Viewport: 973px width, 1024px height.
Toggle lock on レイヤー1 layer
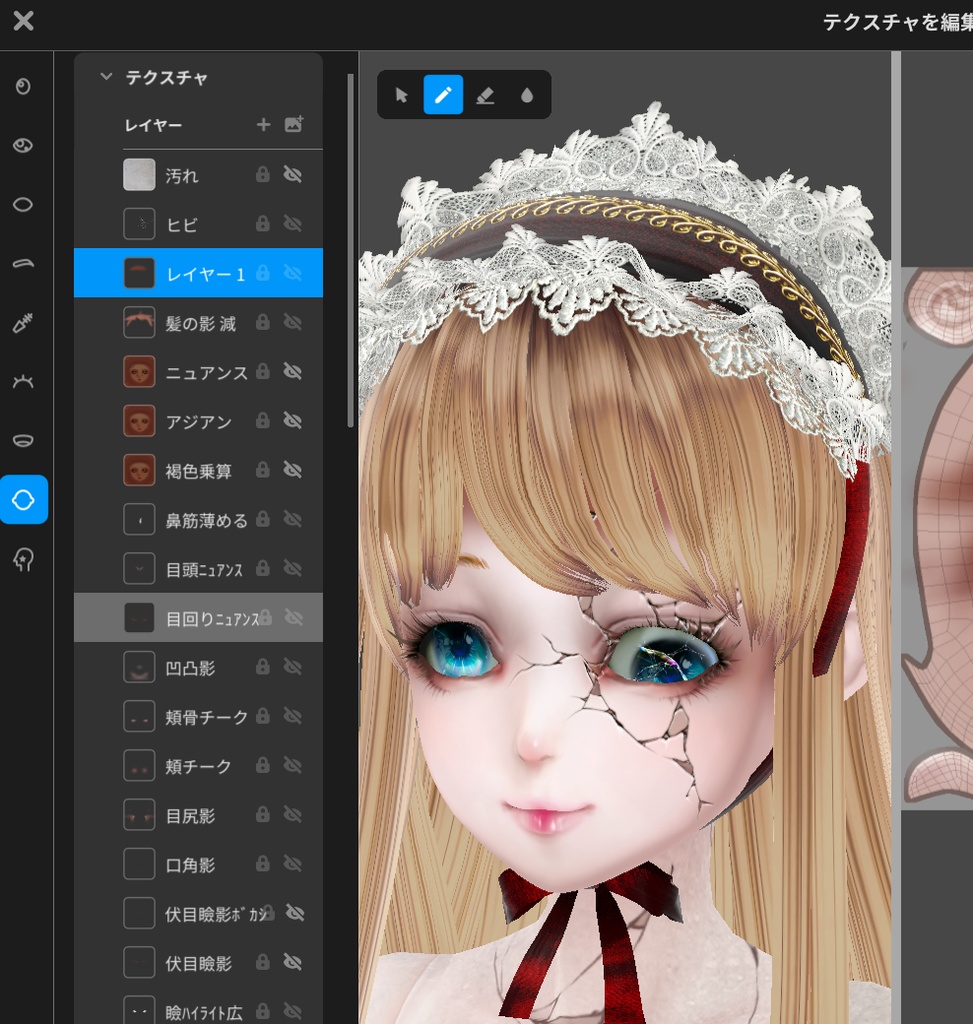263,273
